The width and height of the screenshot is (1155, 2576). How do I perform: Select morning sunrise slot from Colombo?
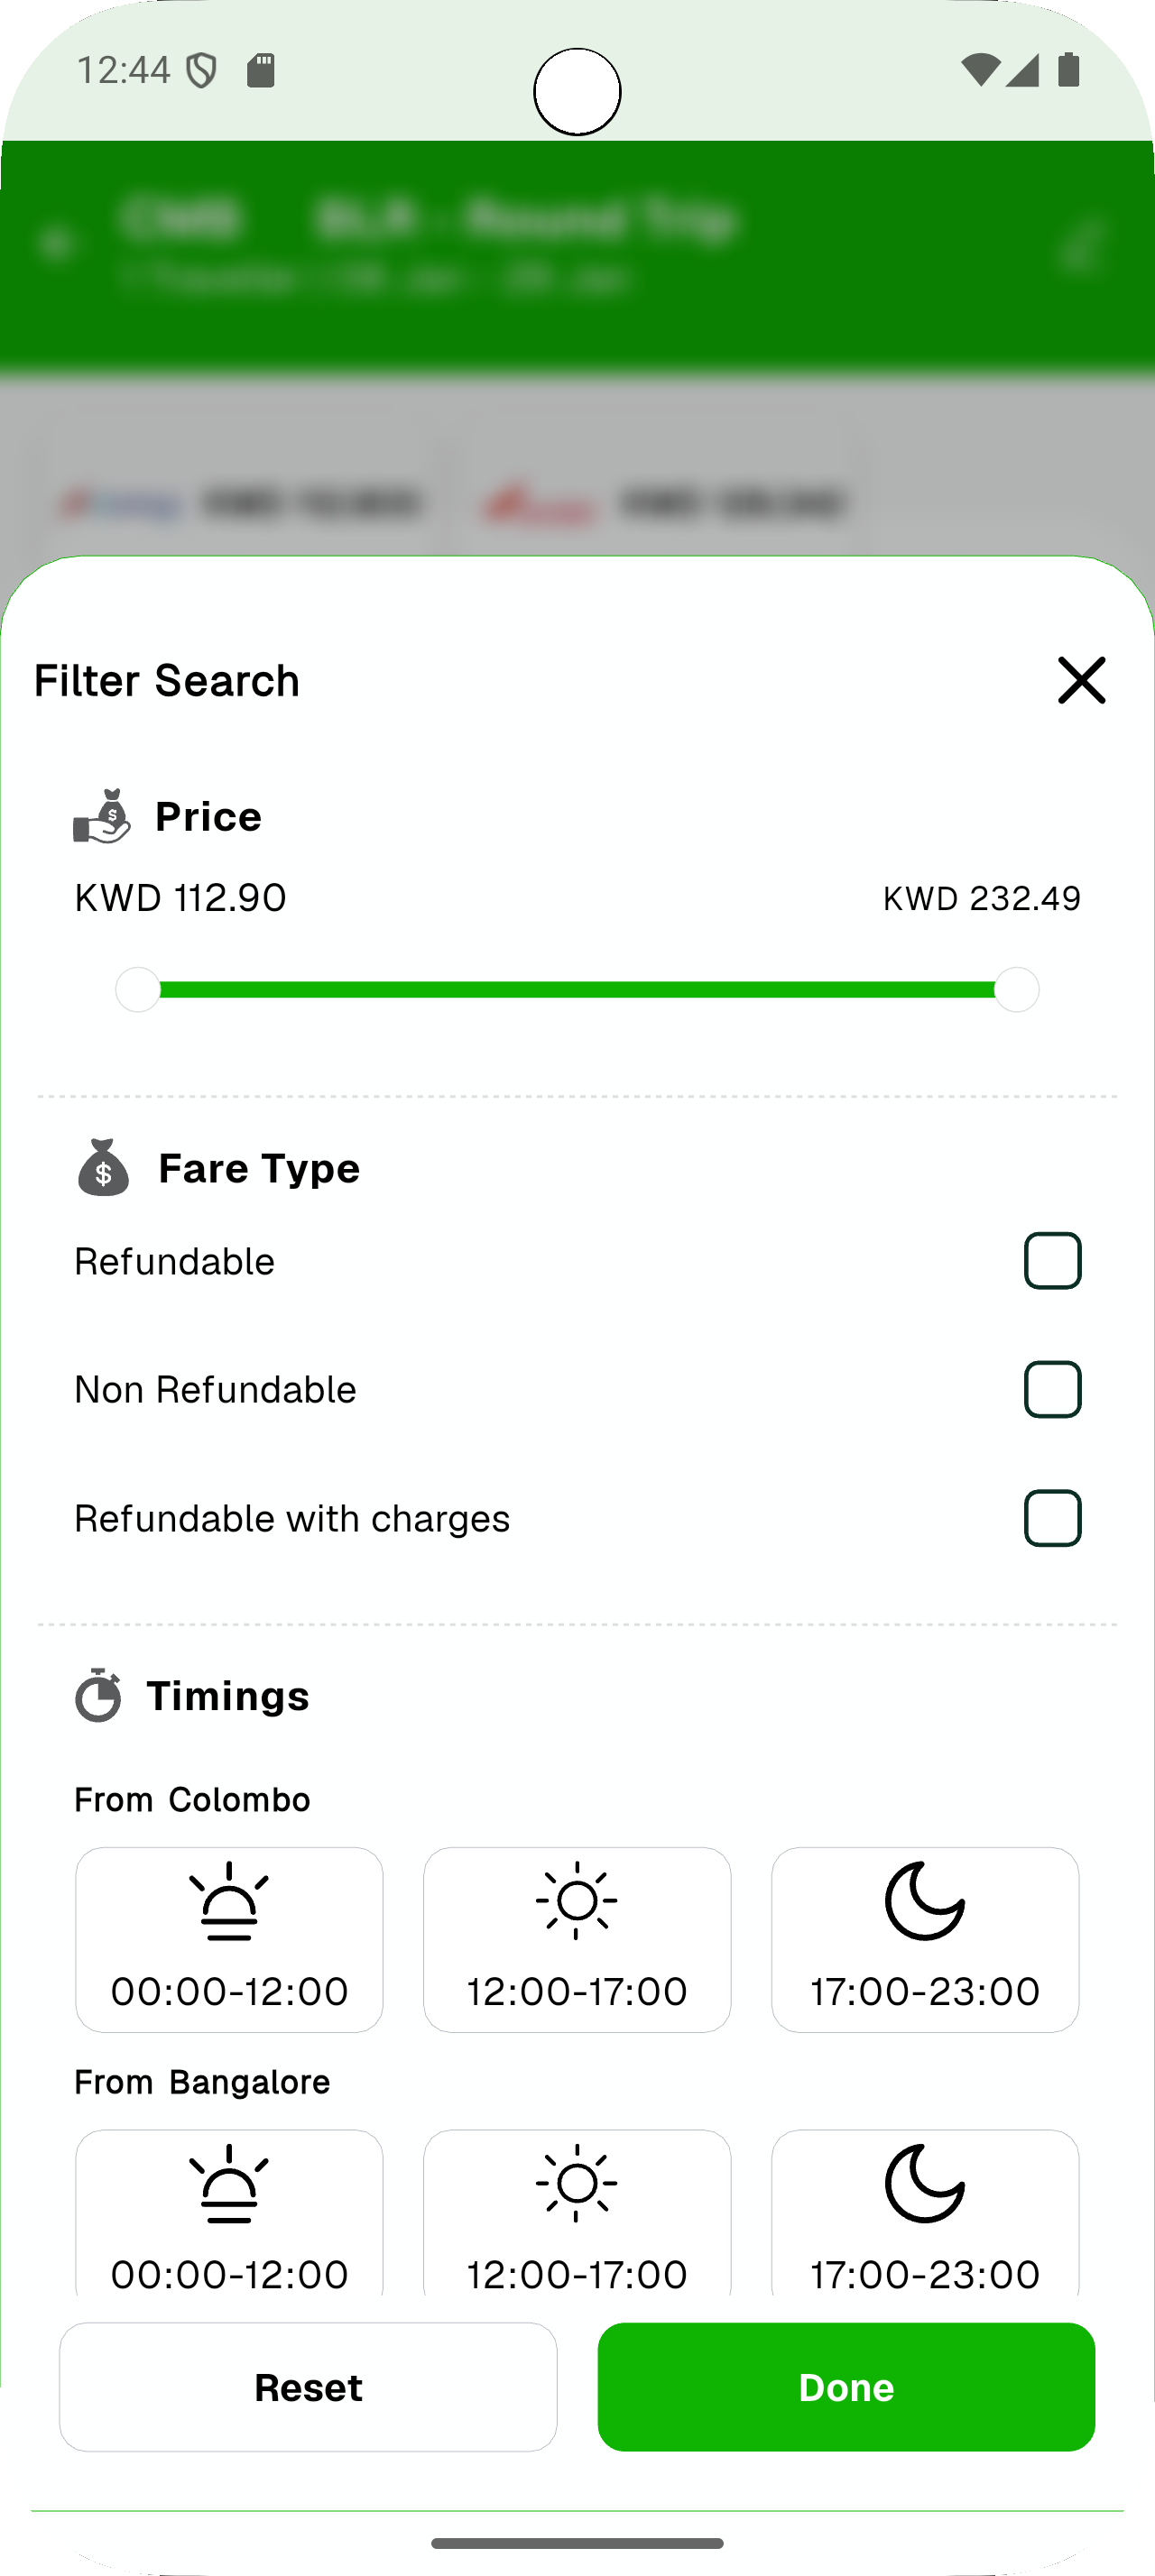[x=229, y=1938]
